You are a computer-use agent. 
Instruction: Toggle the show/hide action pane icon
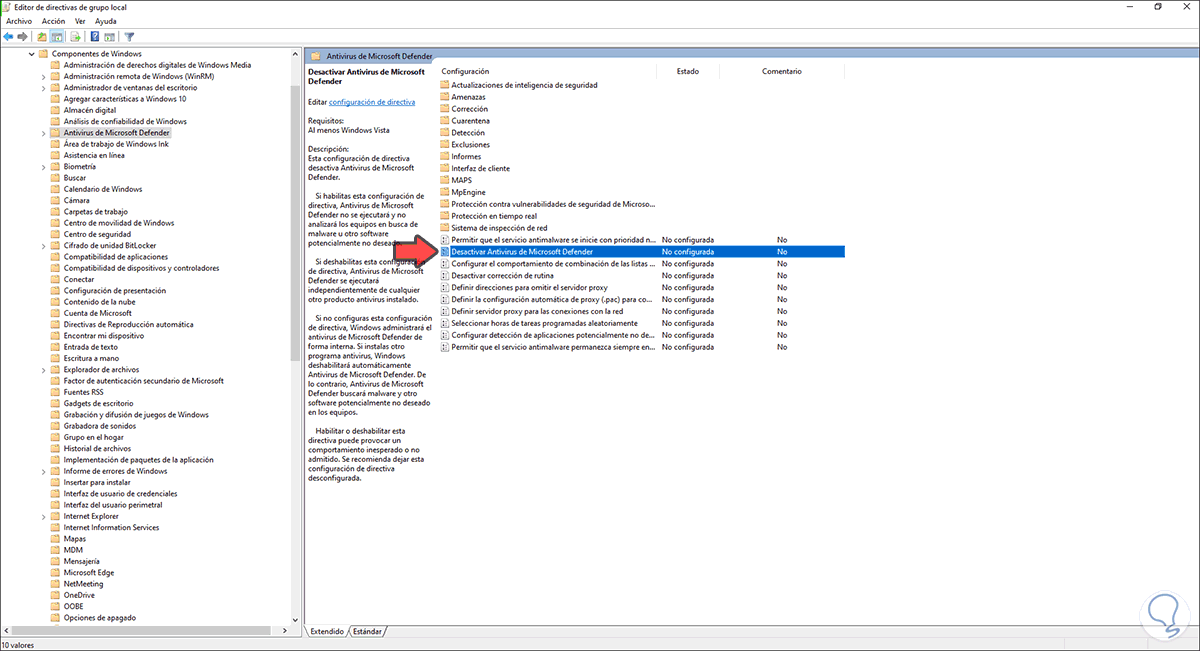coord(109,37)
